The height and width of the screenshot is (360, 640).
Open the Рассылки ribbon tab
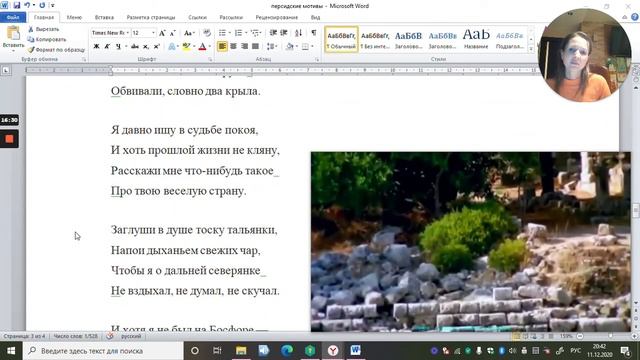click(231, 18)
